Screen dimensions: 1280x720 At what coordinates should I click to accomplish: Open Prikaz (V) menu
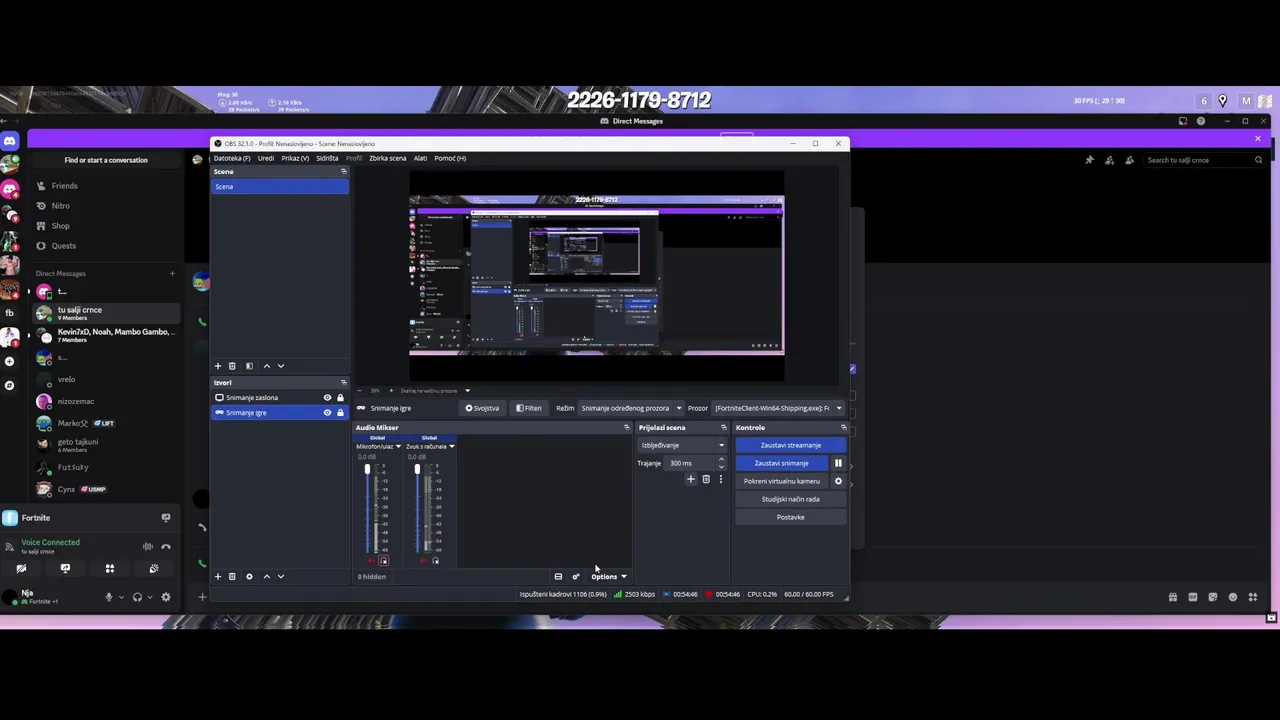[295, 158]
